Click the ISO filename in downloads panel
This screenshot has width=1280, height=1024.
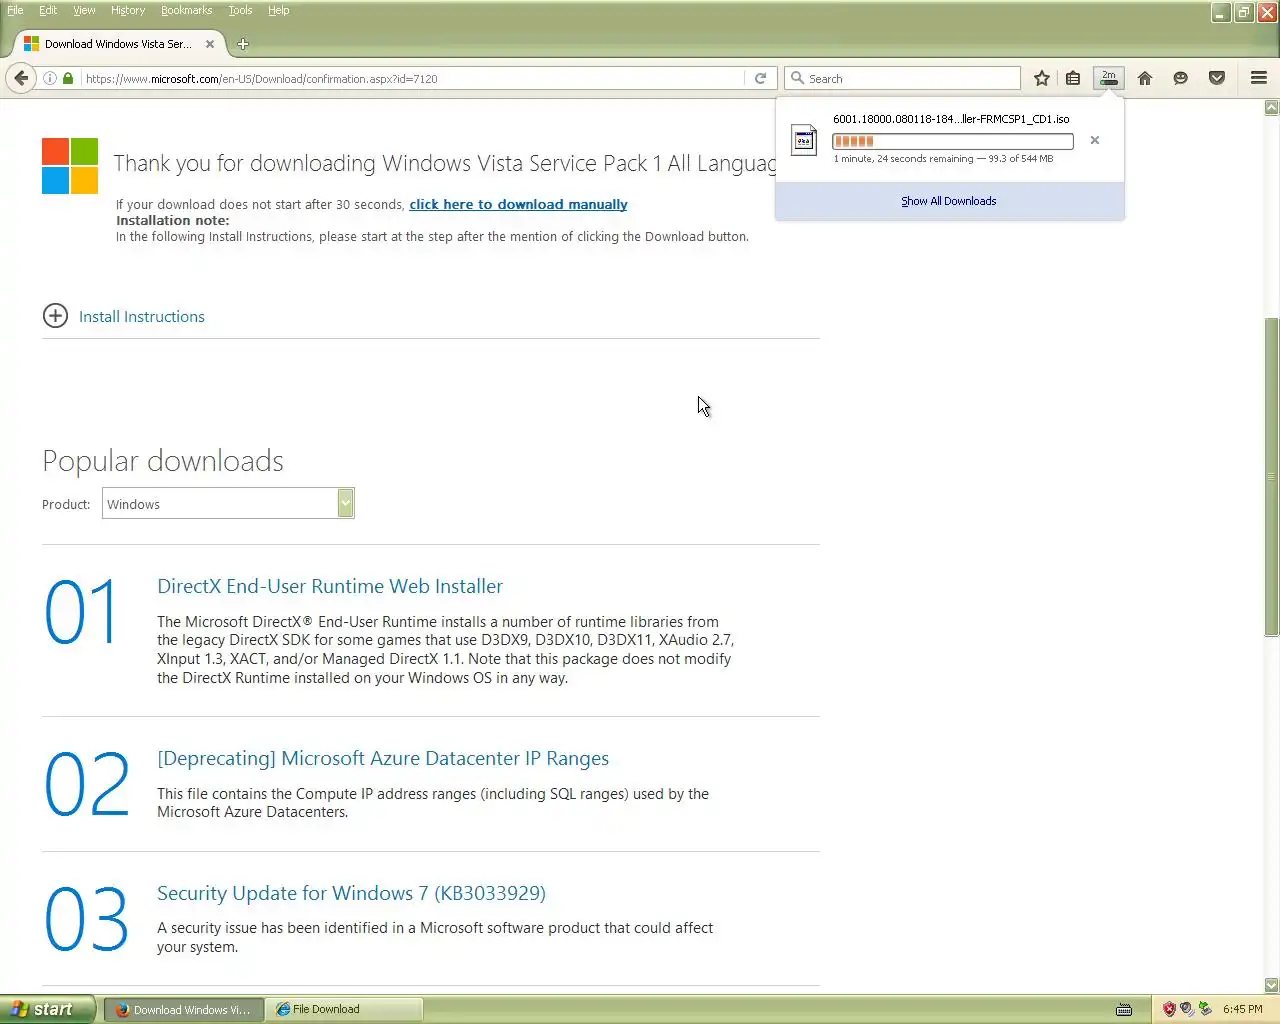point(951,119)
